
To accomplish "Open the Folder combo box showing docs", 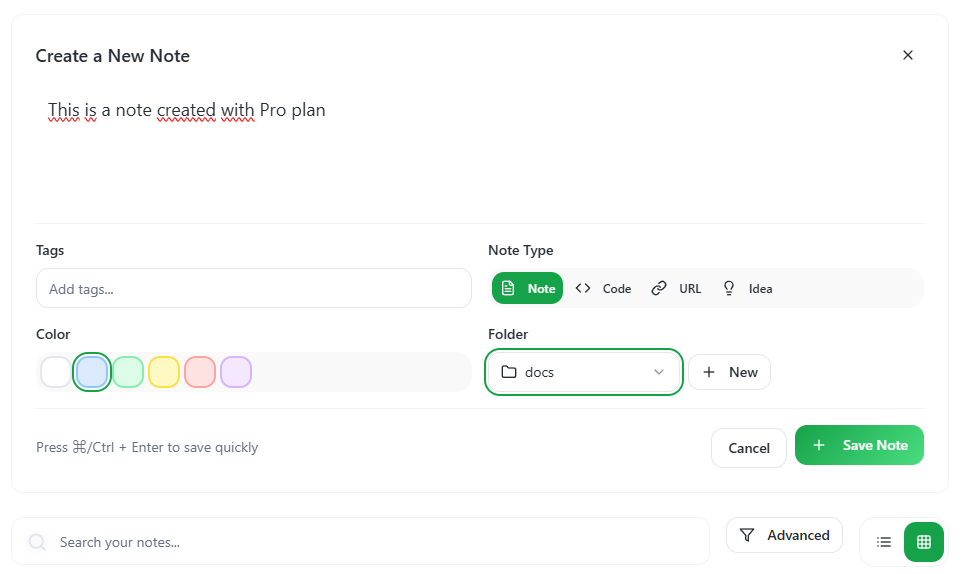I will pos(584,372).
